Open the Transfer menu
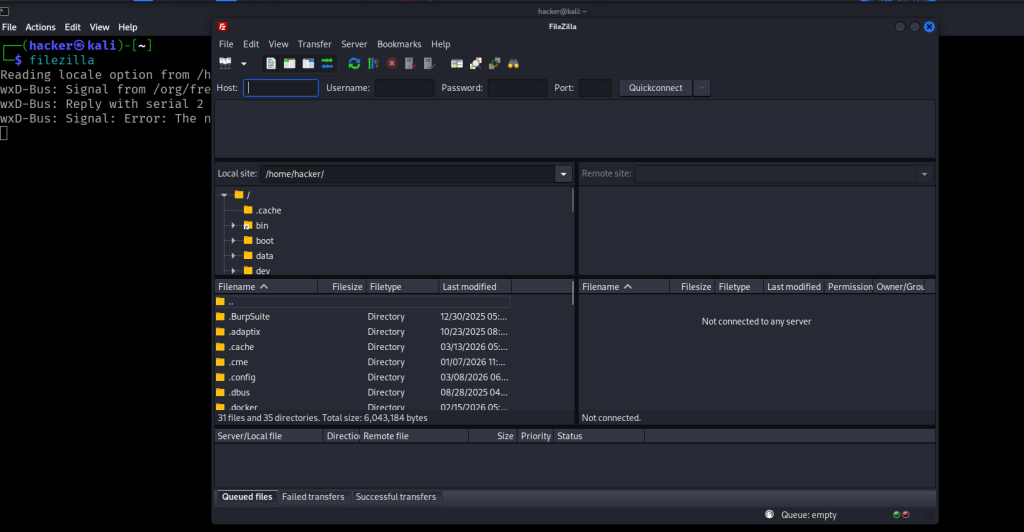The width and height of the screenshot is (1024, 532). click(x=314, y=44)
